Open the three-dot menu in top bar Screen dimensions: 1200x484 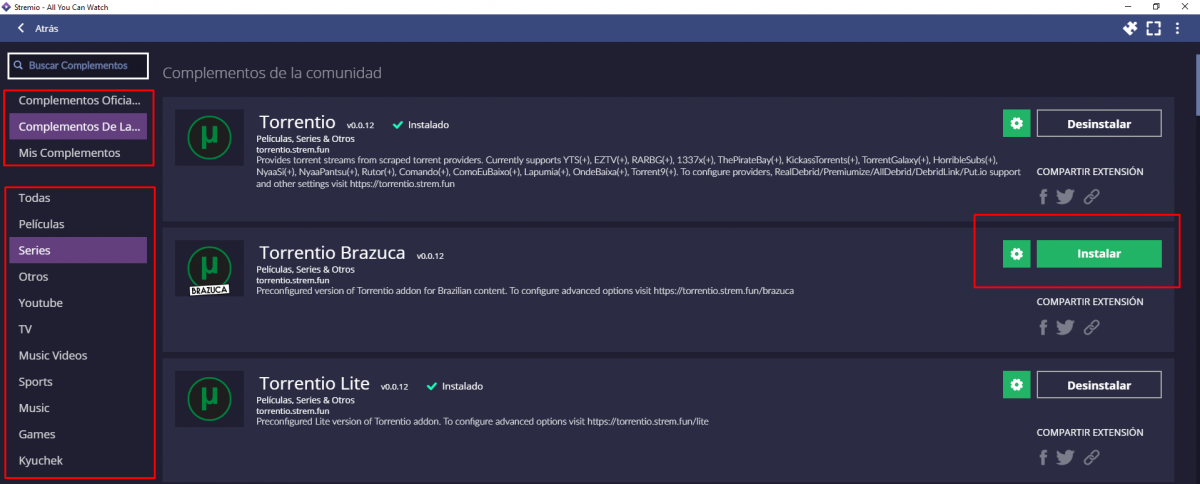pyautogui.click(x=1178, y=28)
